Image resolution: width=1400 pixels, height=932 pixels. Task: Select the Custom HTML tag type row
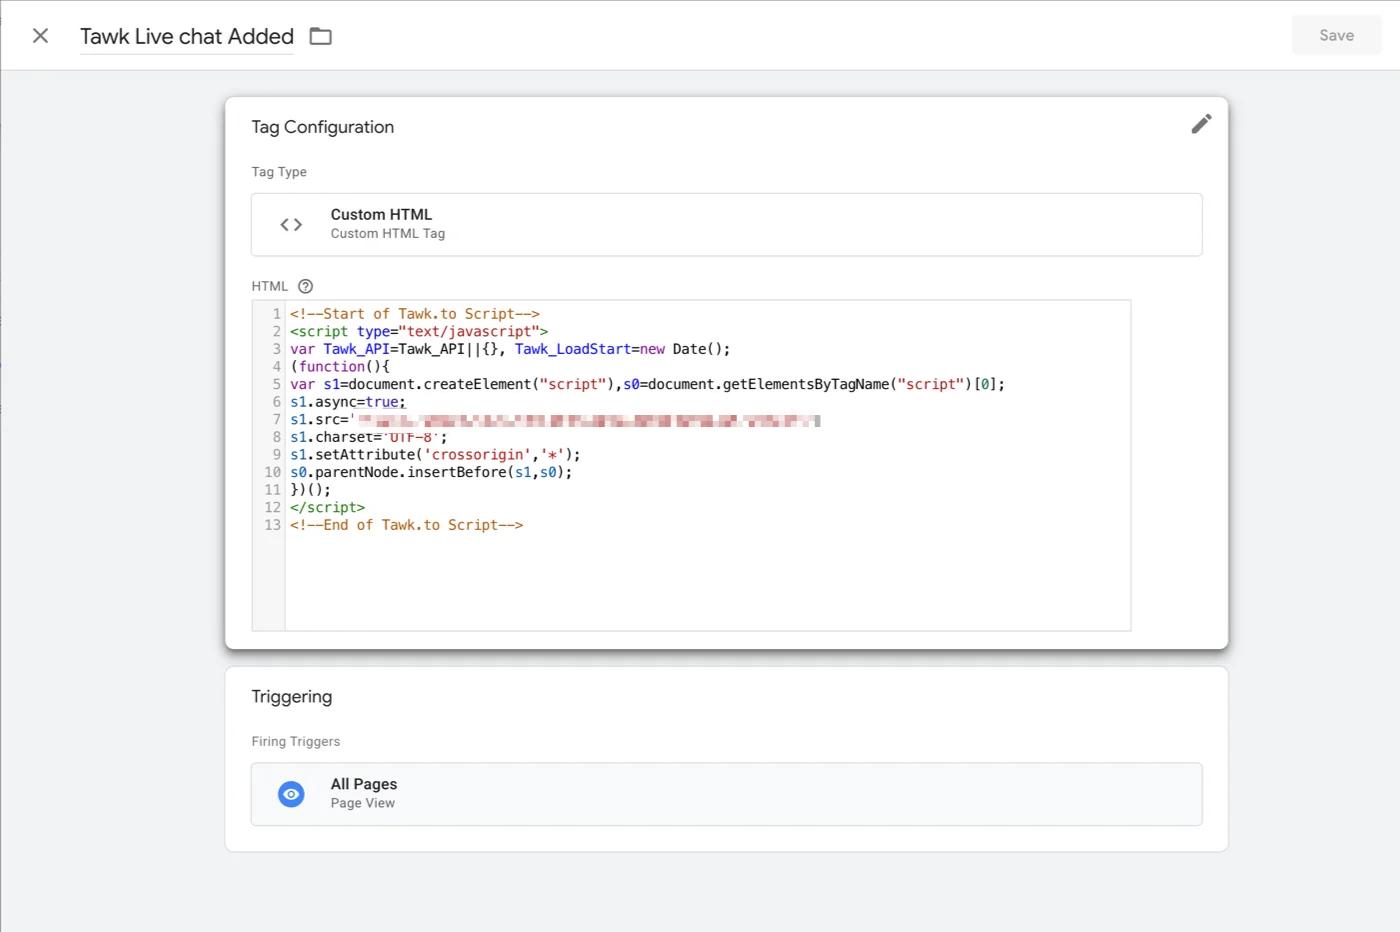[x=726, y=225]
